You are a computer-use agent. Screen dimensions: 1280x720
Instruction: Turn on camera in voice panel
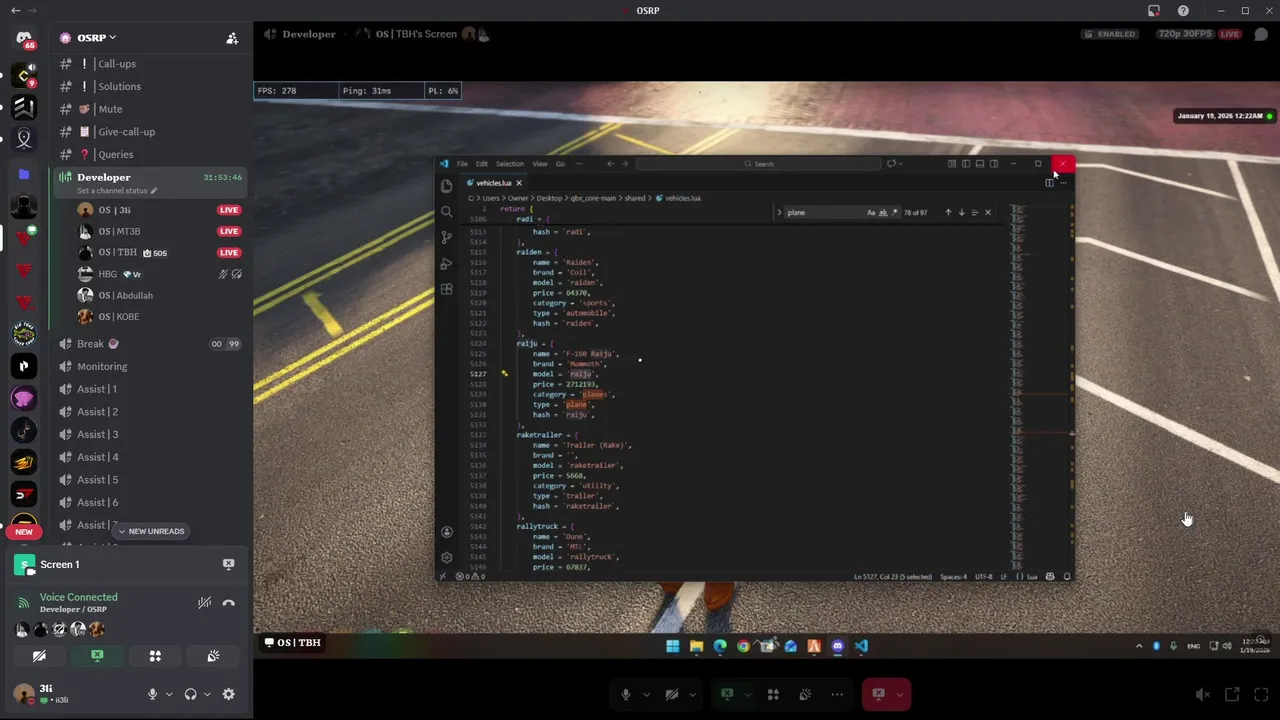click(39, 656)
